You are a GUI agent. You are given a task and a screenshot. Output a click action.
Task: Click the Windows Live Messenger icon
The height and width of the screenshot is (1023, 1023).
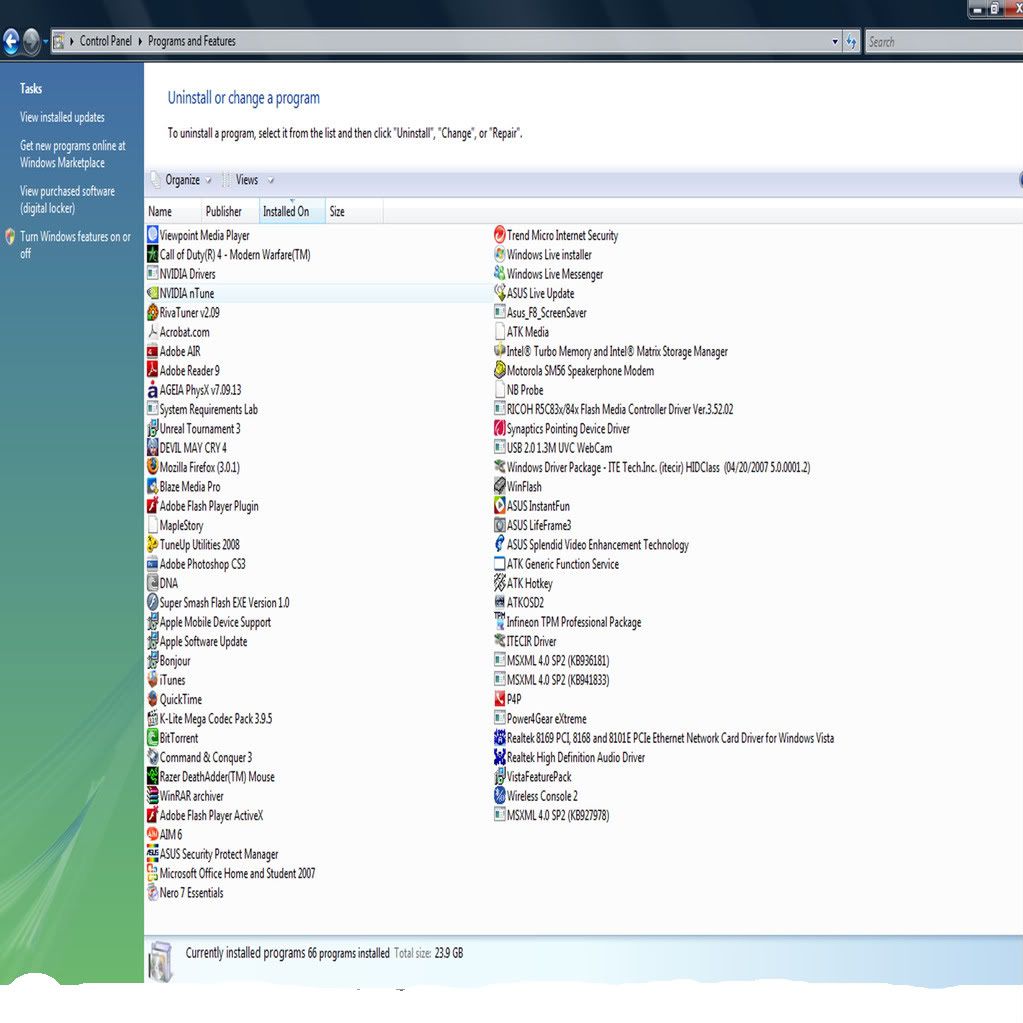click(500, 274)
